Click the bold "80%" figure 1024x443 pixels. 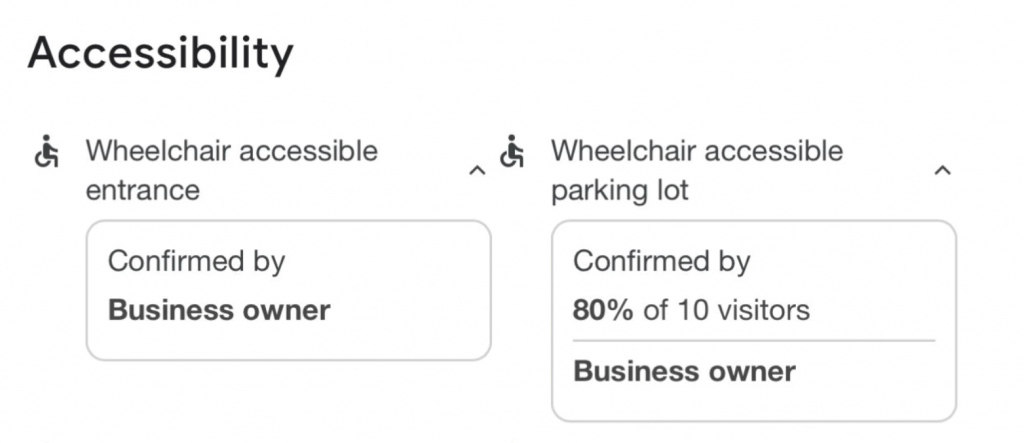(x=602, y=310)
